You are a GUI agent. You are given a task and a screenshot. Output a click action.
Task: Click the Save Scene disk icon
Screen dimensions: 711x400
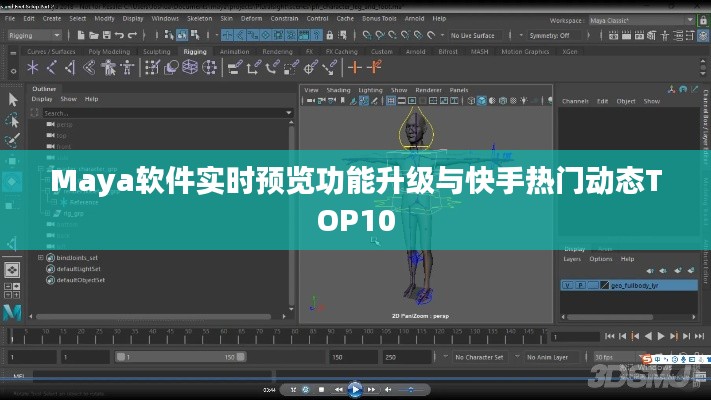(x=107, y=35)
